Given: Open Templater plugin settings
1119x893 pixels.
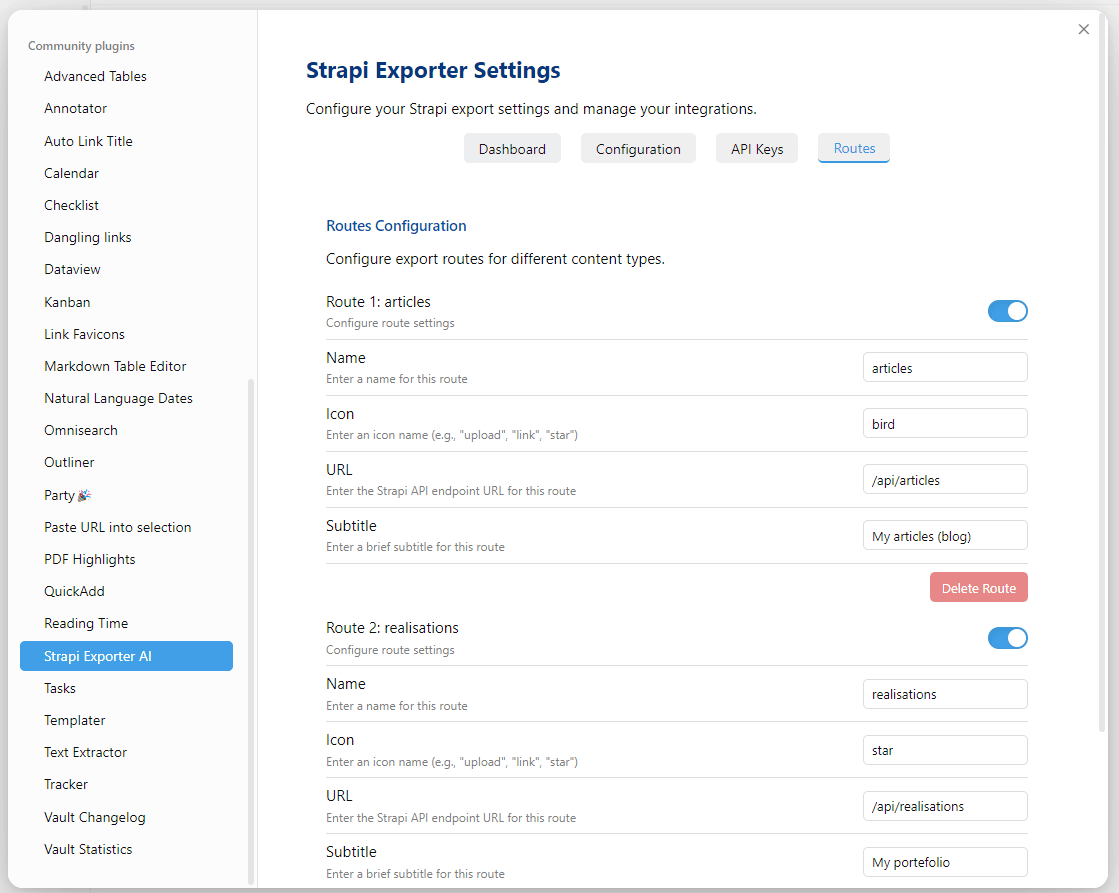Looking at the screenshot, I should click(x=75, y=720).
